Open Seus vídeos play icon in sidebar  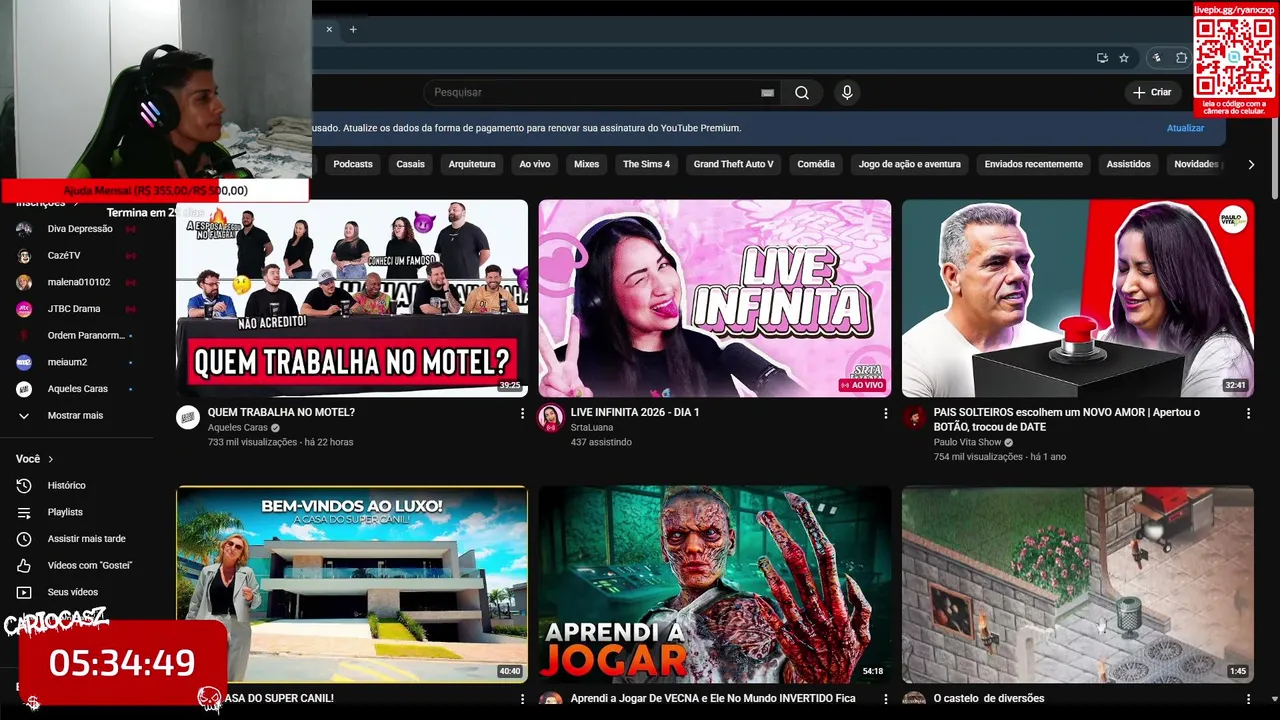click(24, 592)
